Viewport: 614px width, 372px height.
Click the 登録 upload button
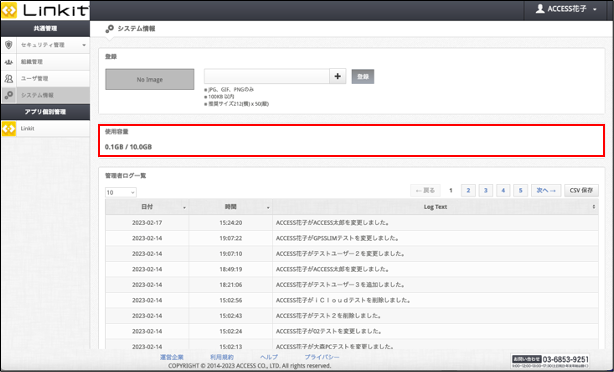[x=363, y=77]
